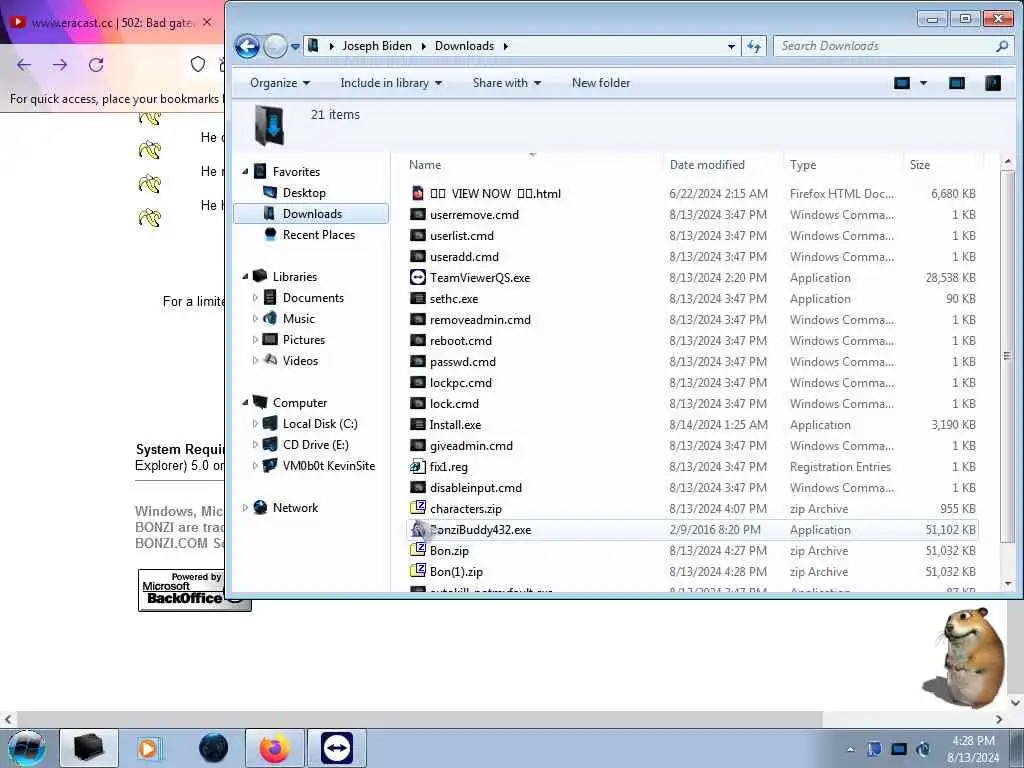1024x768 pixels.
Task: Click the Change your view icon
Action: 902,83
